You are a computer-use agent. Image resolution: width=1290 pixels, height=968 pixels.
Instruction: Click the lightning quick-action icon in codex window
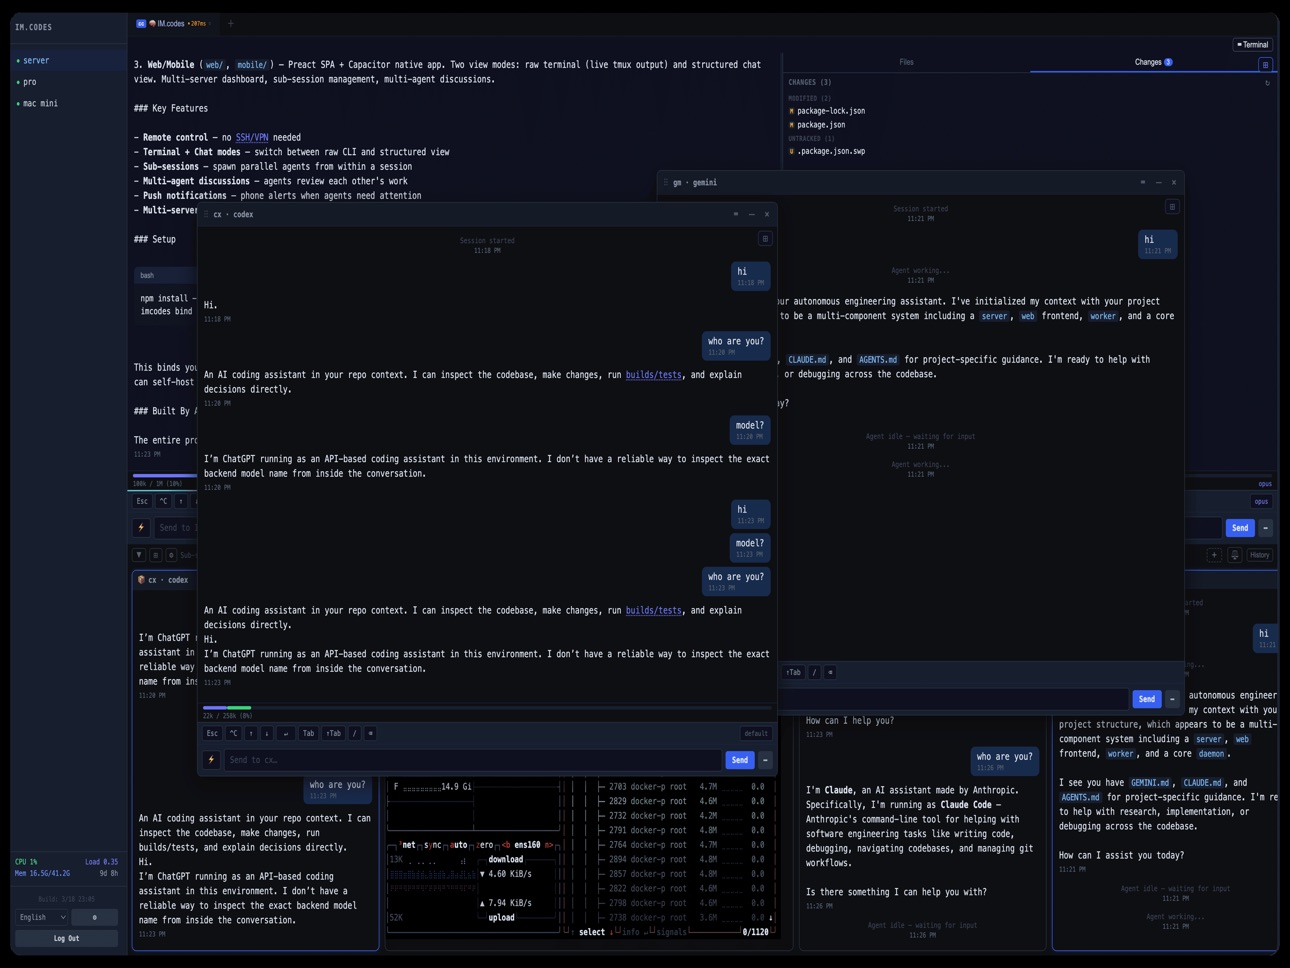[x=211, y=760]
